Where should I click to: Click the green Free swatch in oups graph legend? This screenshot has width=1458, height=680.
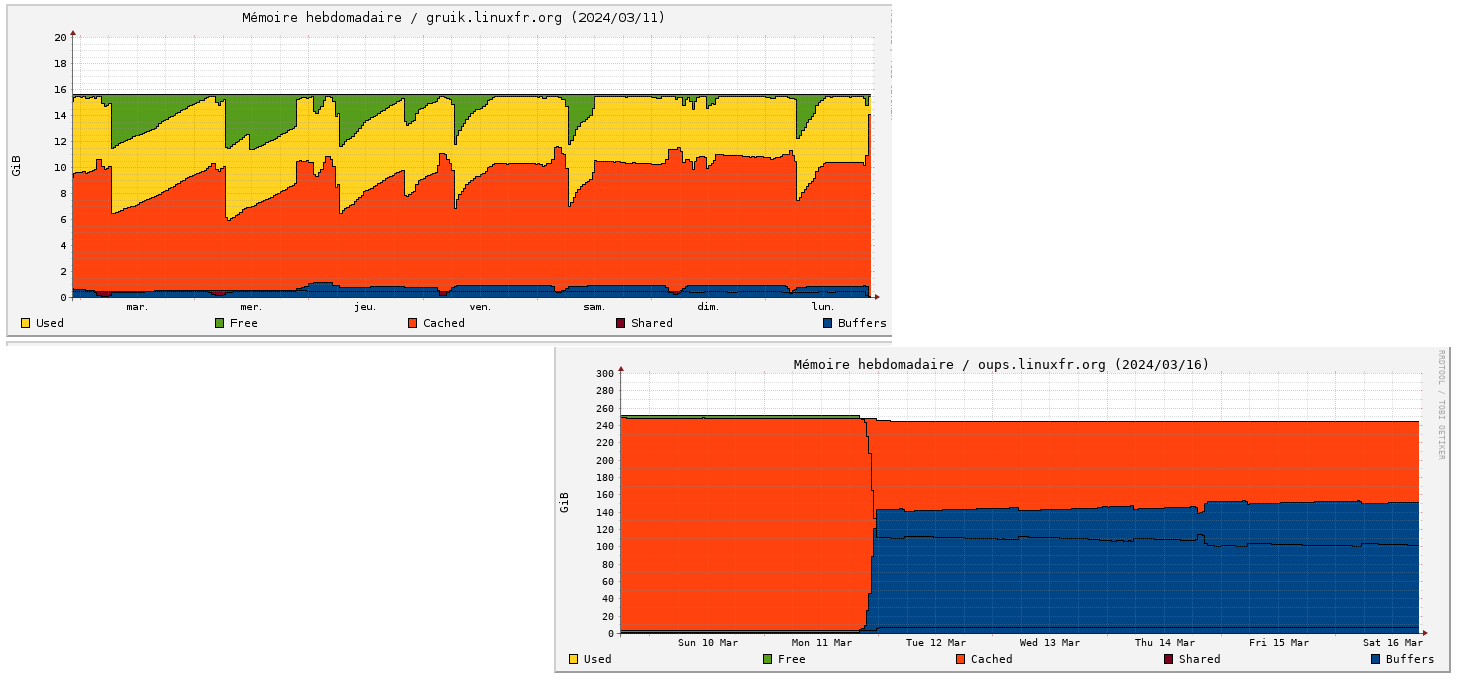(767, 659)
